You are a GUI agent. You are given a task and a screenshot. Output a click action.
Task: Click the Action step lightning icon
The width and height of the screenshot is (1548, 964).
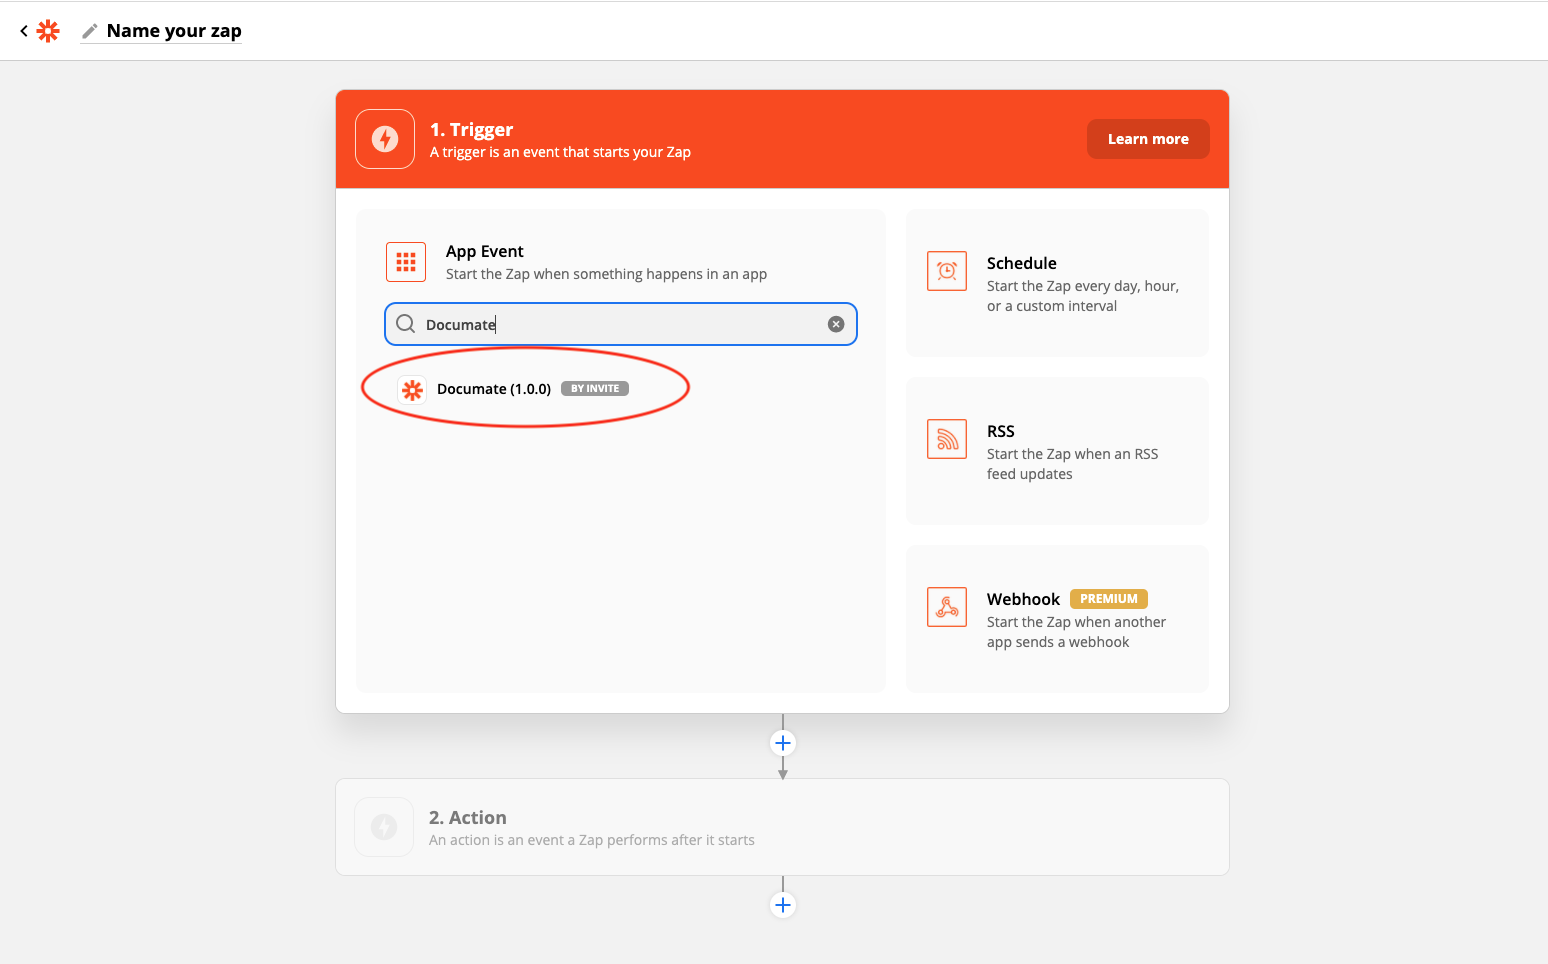click(x=384, y=827)
